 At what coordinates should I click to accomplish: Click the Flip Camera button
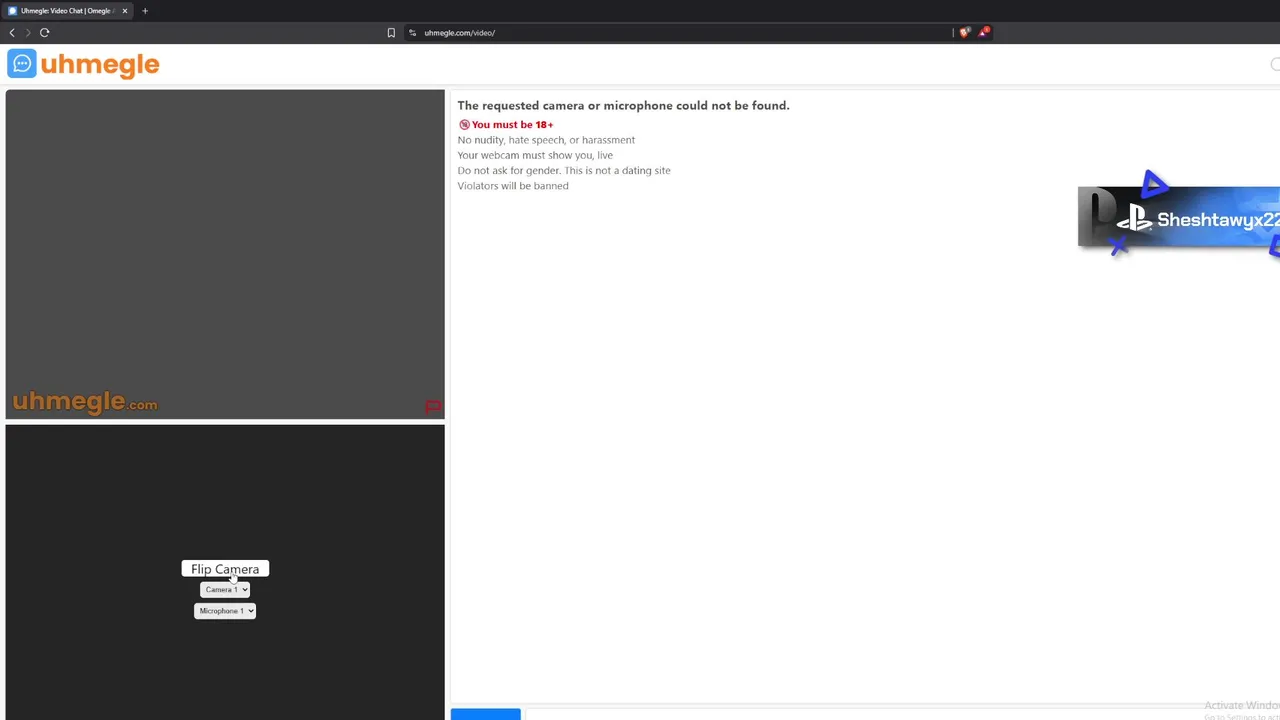tap(225, 569)
